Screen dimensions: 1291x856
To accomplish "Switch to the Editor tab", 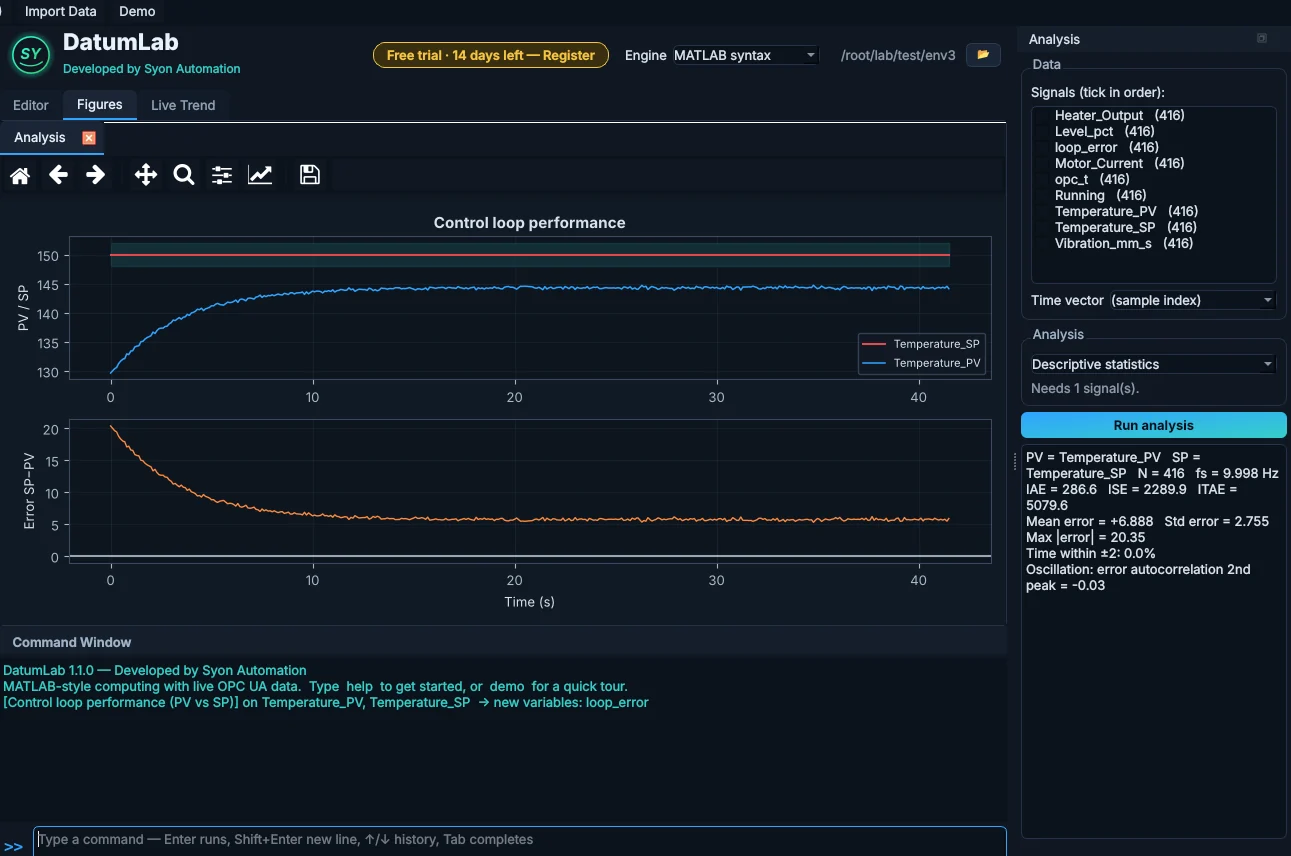I will (x=31, y=105).
